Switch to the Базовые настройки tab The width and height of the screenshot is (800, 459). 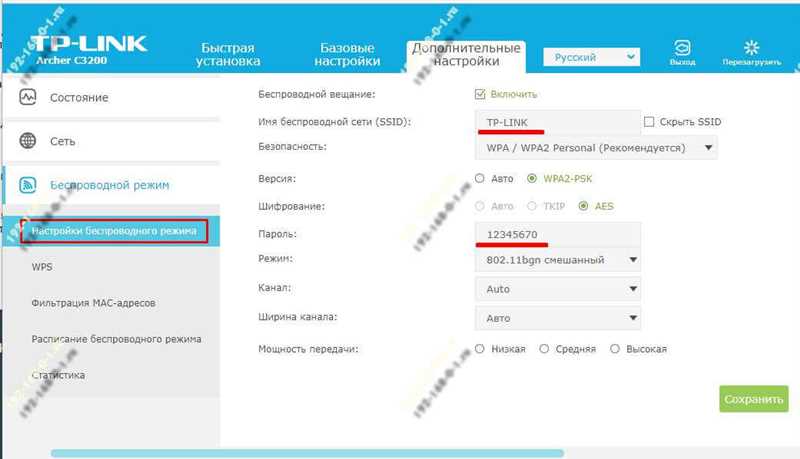347,55
